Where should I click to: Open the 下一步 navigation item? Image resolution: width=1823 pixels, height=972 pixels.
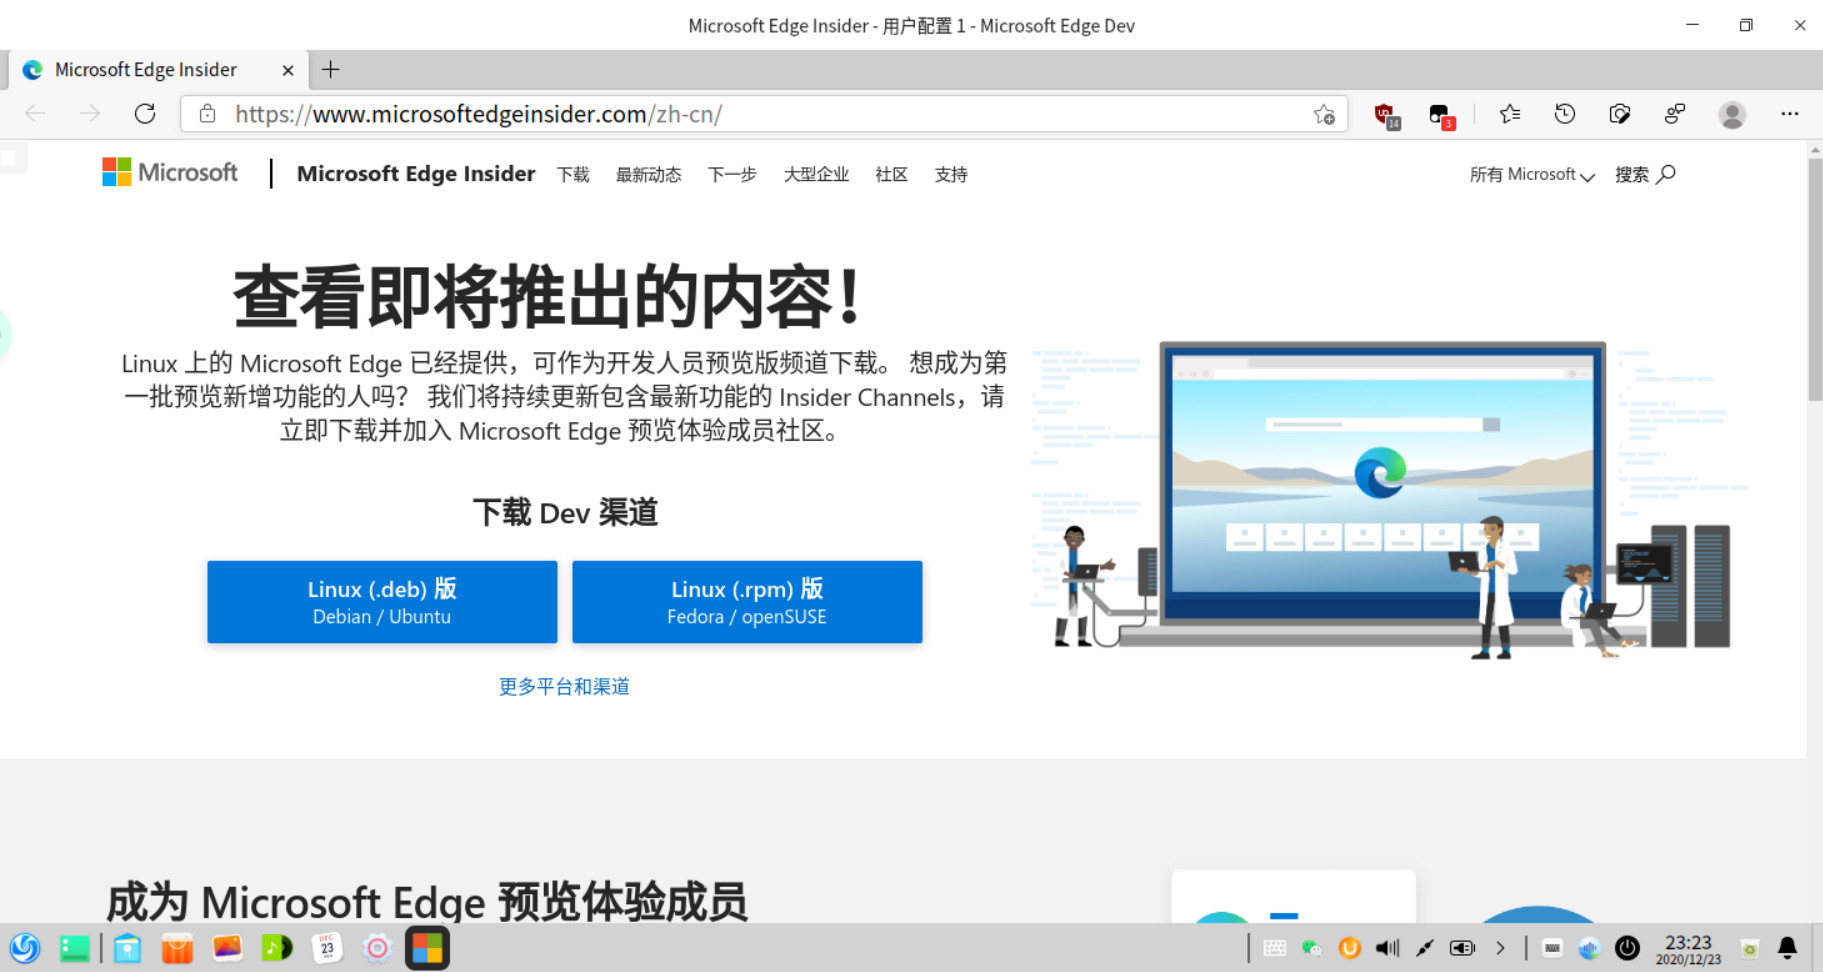[732, 175]
